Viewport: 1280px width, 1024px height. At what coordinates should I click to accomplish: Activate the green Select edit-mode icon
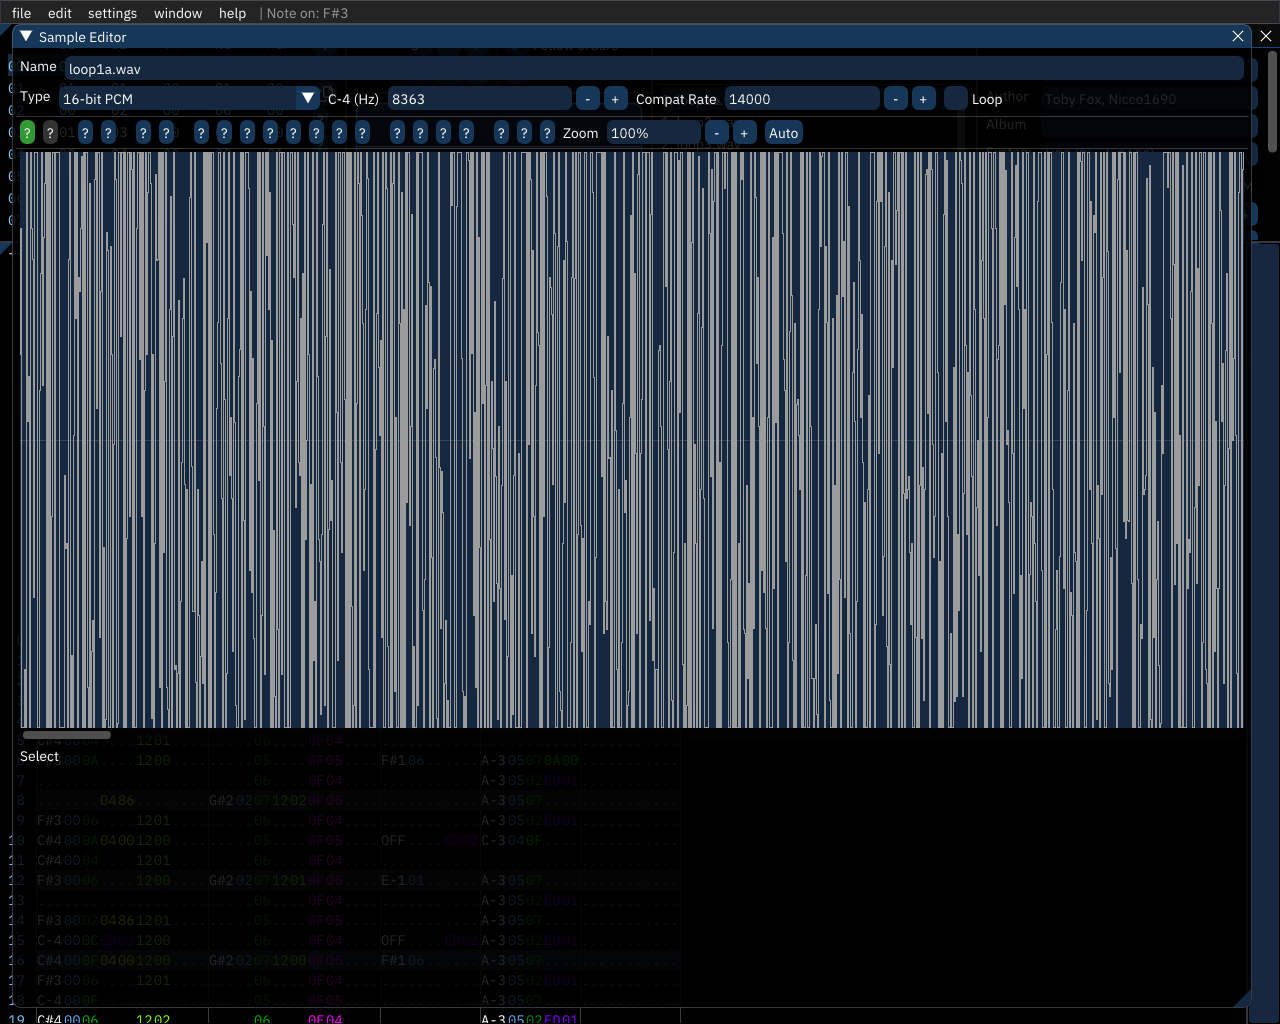pos(27,133)
